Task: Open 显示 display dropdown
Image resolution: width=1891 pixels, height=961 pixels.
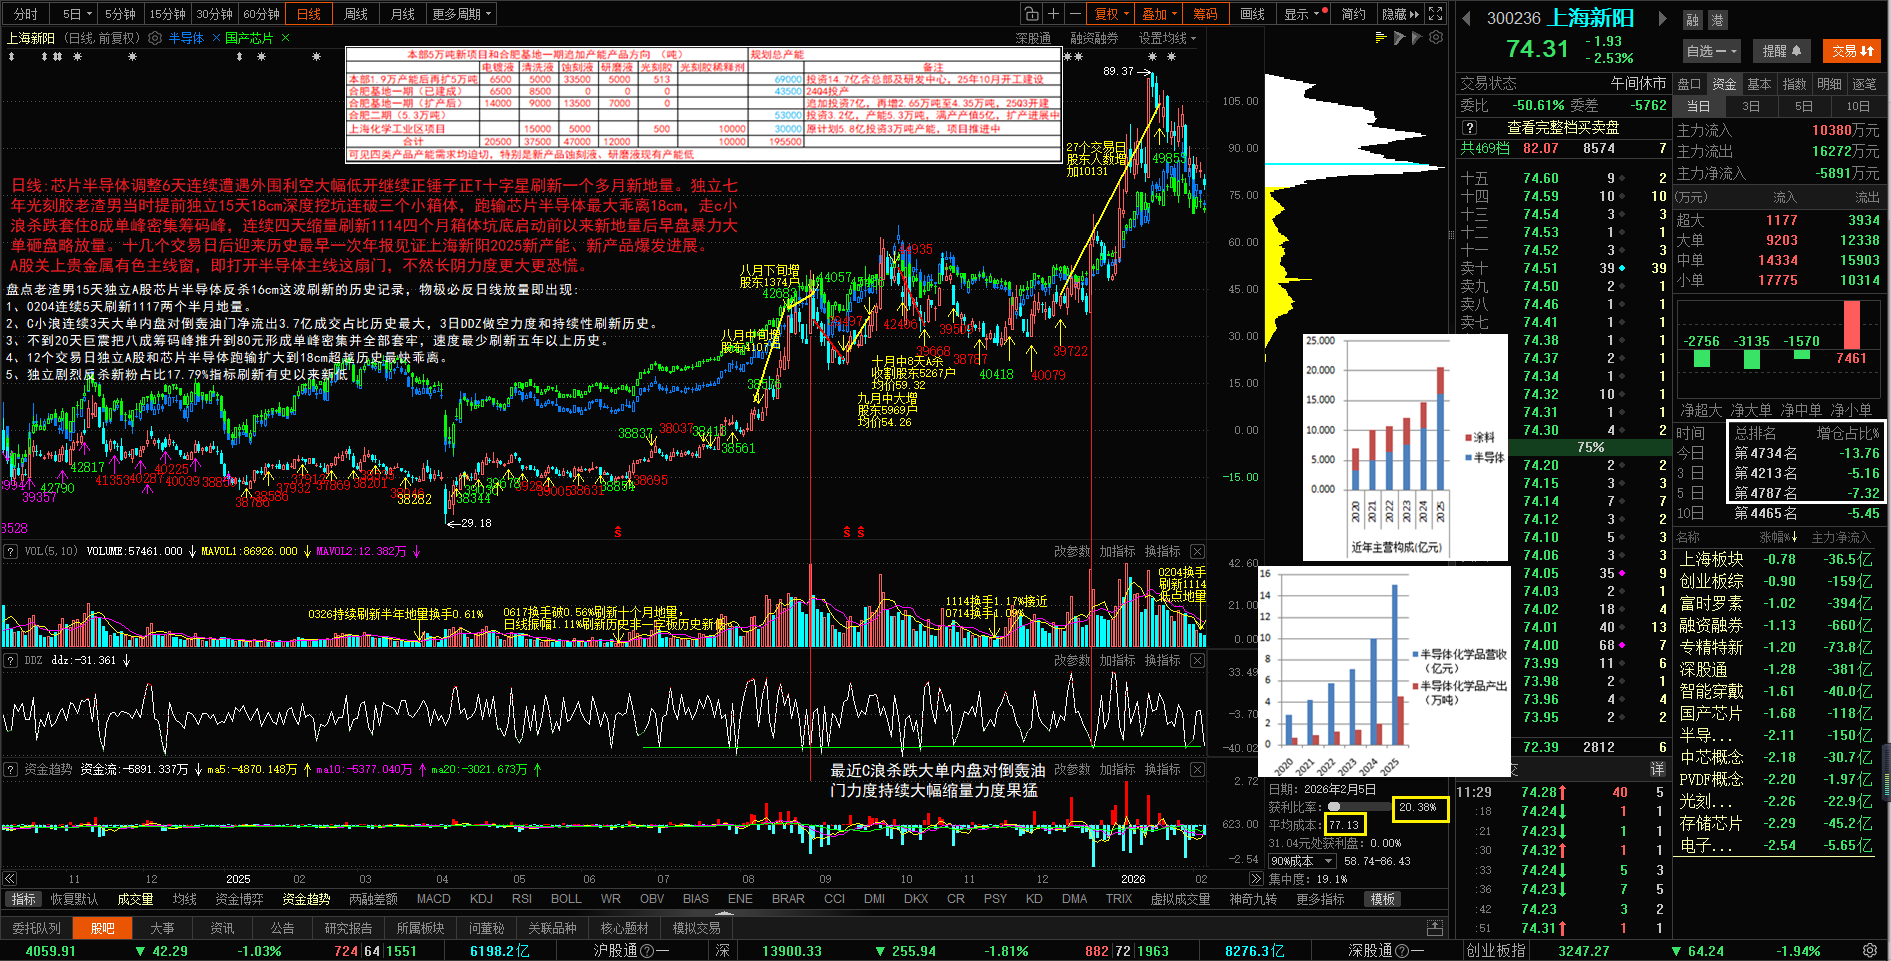Action: (x=1304, y=14)
